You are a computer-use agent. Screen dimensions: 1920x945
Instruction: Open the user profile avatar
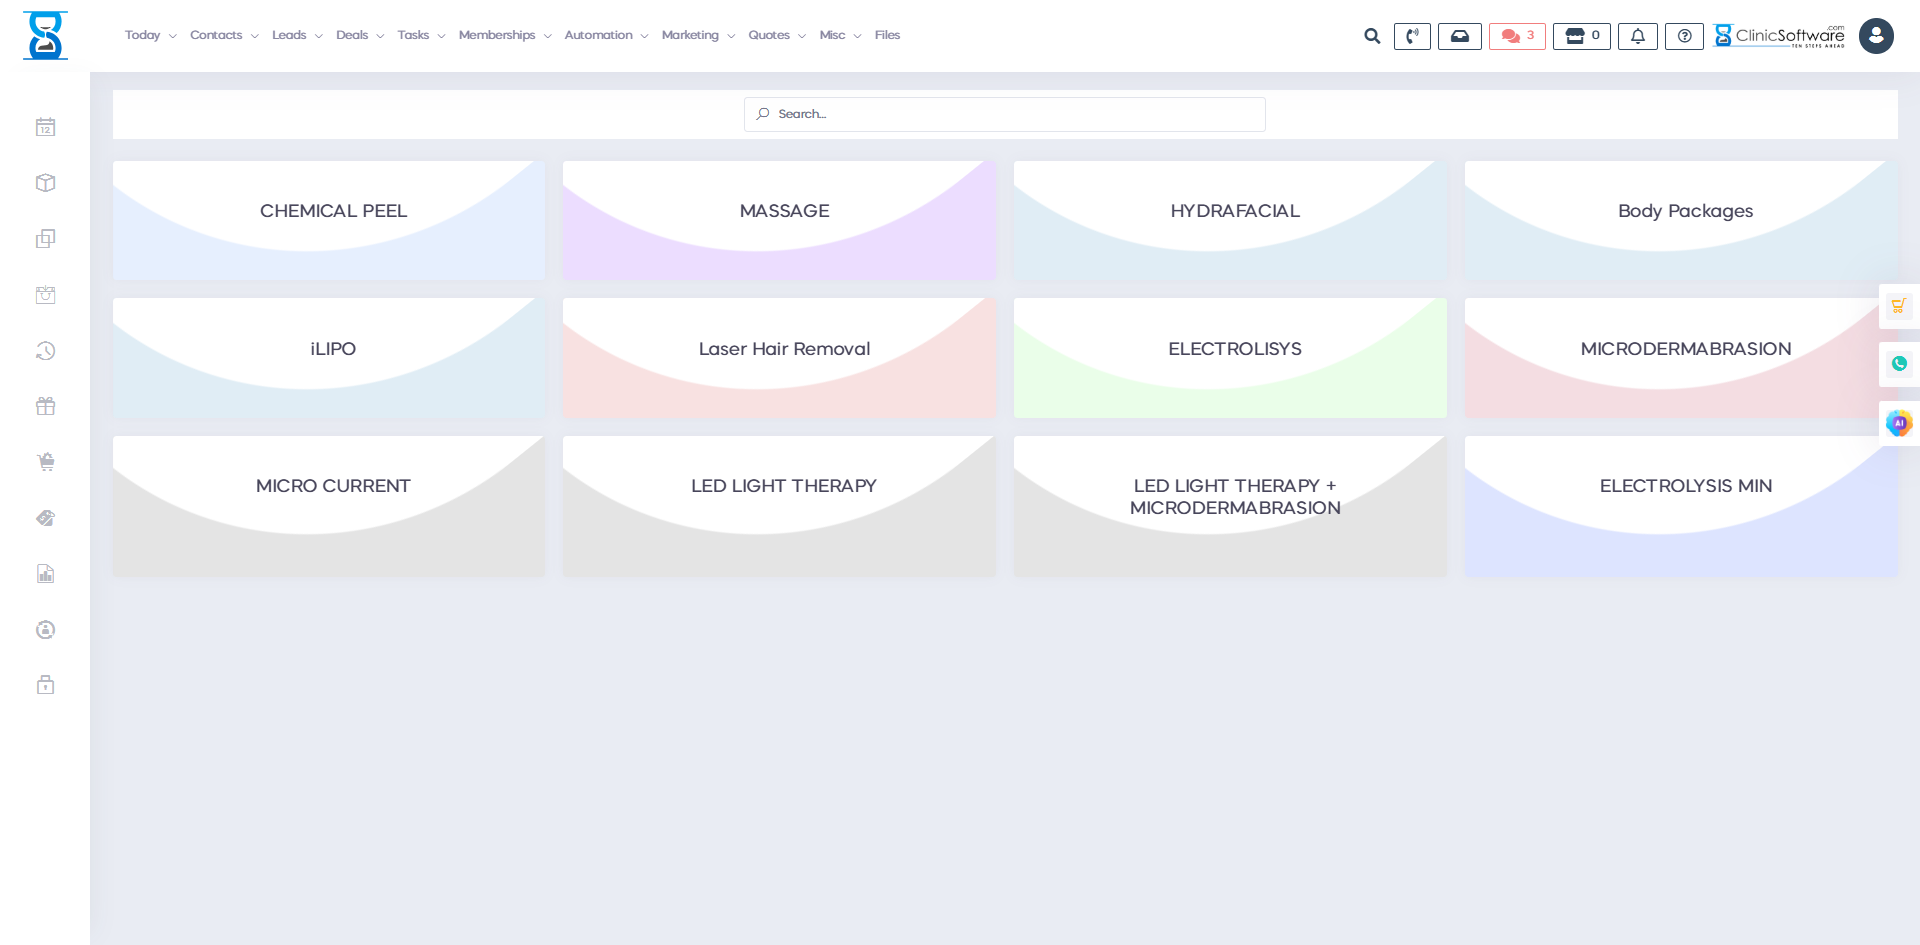click(x=1875, y=36)
